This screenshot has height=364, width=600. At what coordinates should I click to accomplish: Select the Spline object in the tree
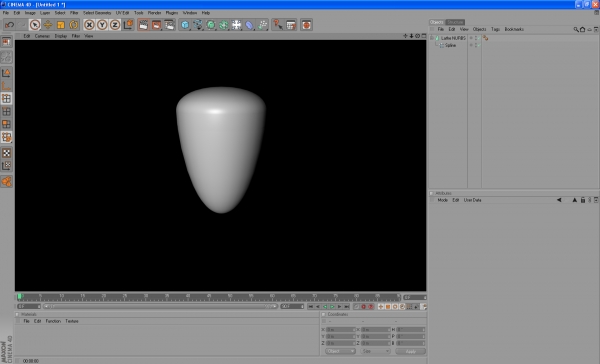click(450, 45)
